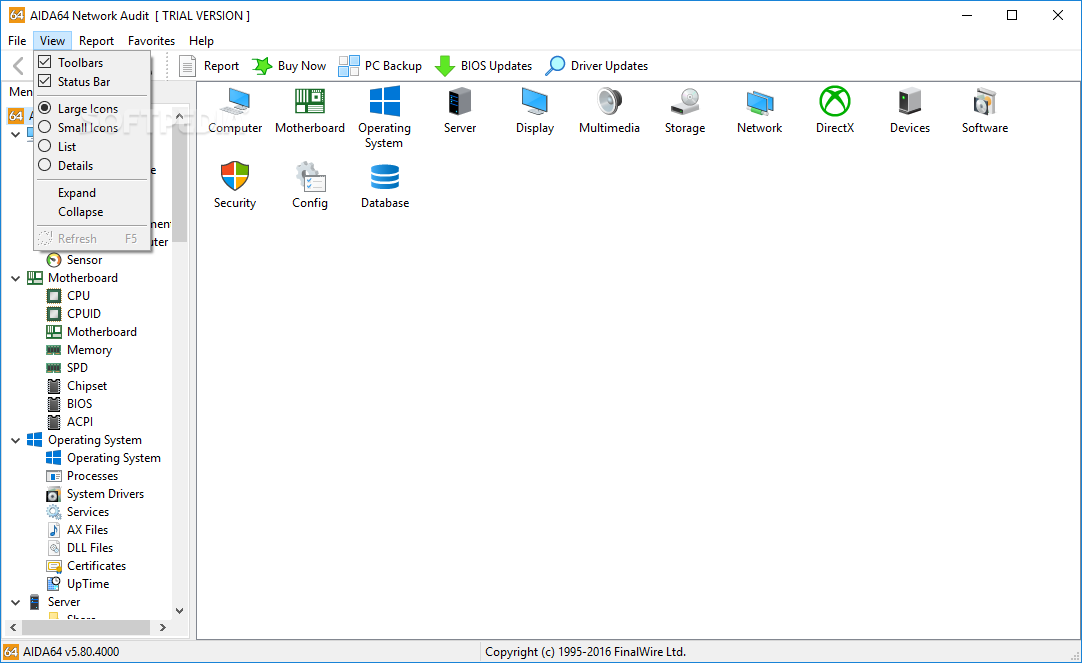Collapse the Motherboard tree node

(16, 279)
